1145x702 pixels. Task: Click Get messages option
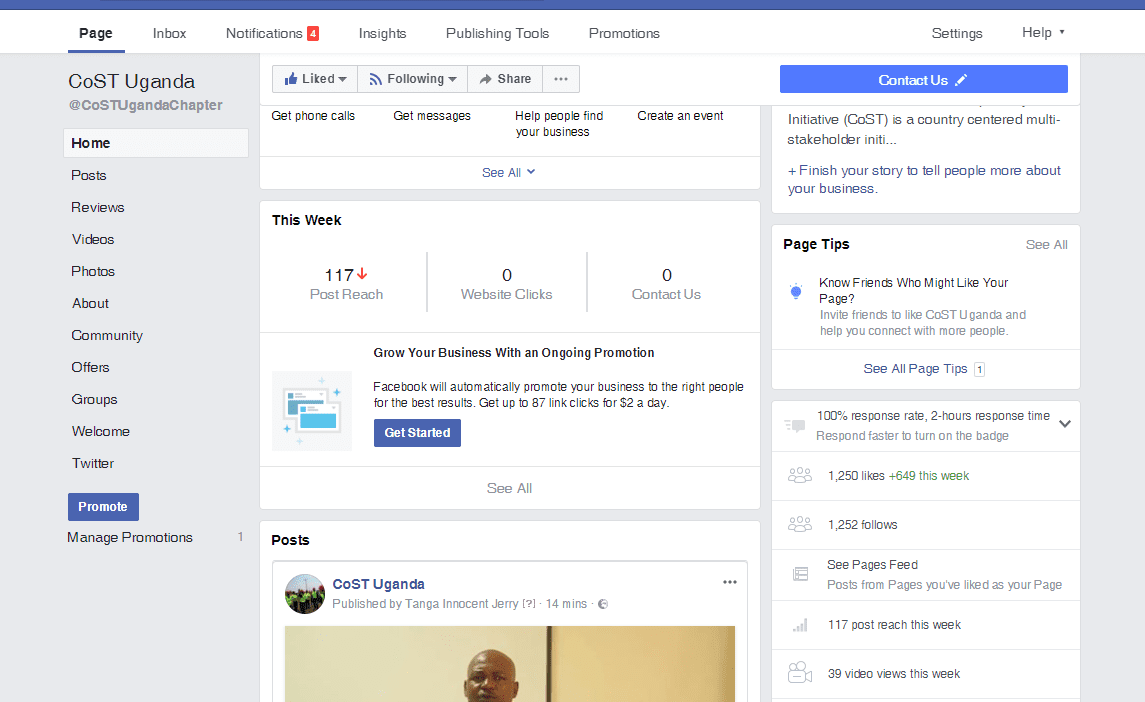[x=432, y=116]
